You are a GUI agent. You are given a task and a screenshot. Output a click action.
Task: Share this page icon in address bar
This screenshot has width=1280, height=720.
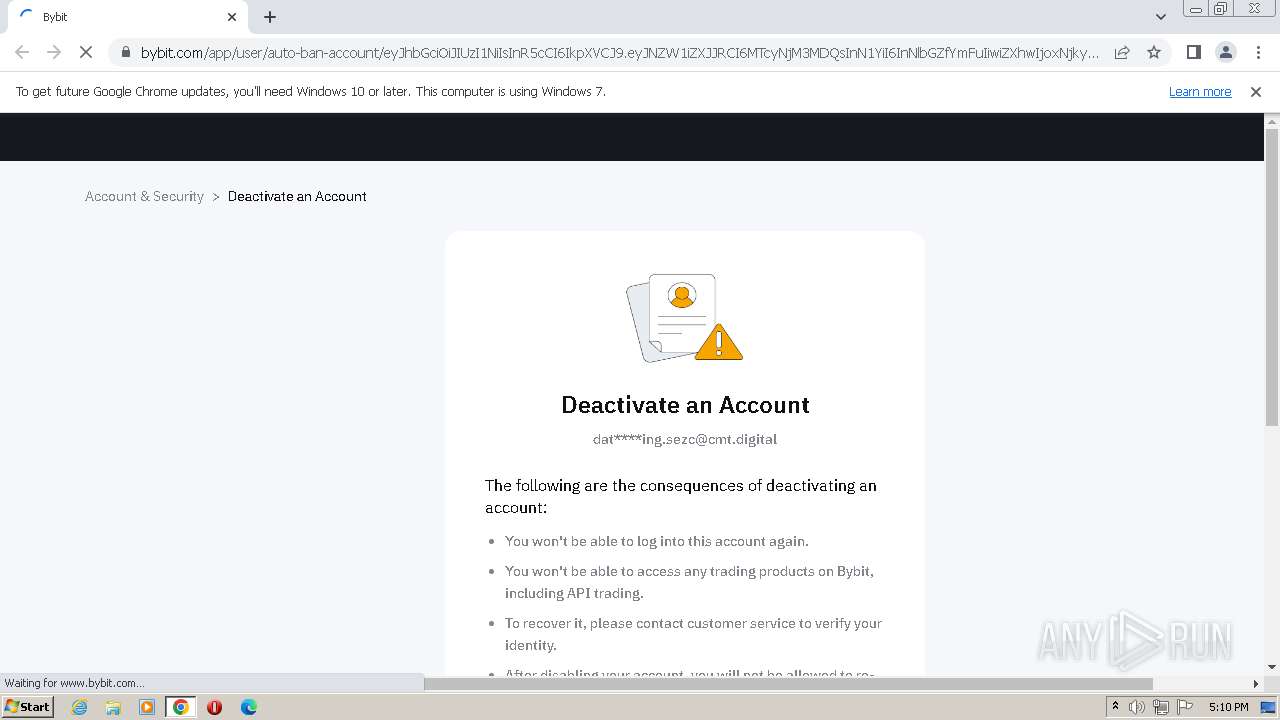[1122, 52]
